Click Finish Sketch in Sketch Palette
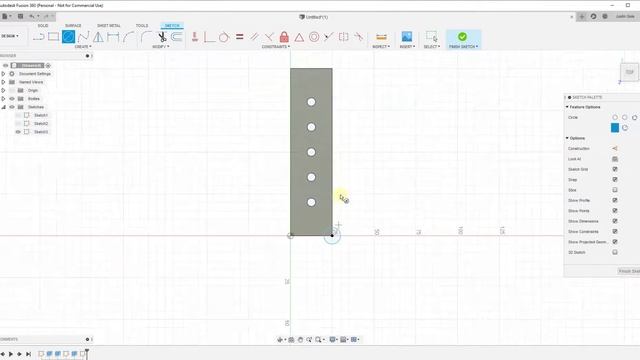Screen dimensions: 640x360 pyautogui.click(x=629, y=271)
